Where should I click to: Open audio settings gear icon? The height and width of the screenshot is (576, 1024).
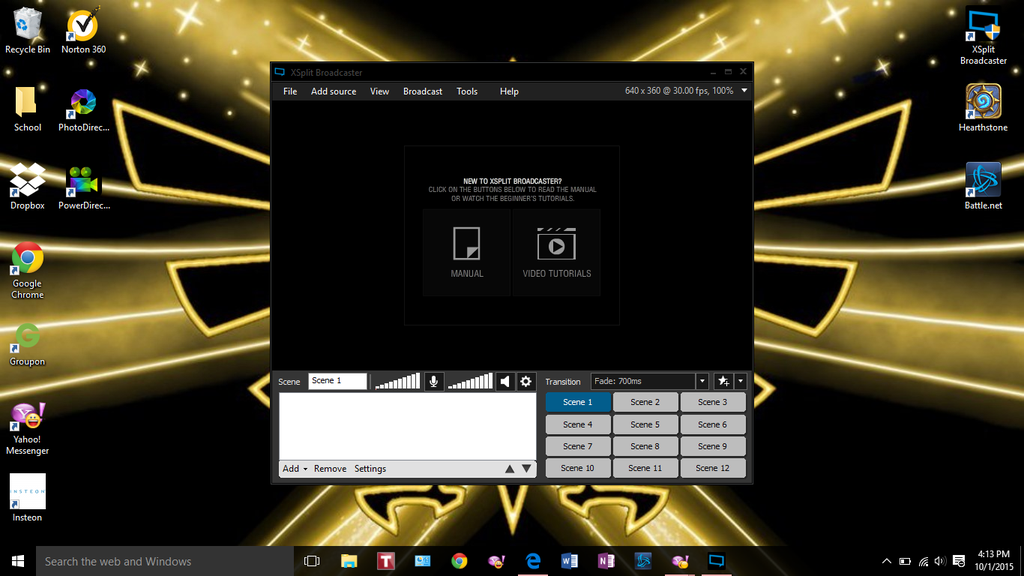pyautogui.click(x=526, y=381)
